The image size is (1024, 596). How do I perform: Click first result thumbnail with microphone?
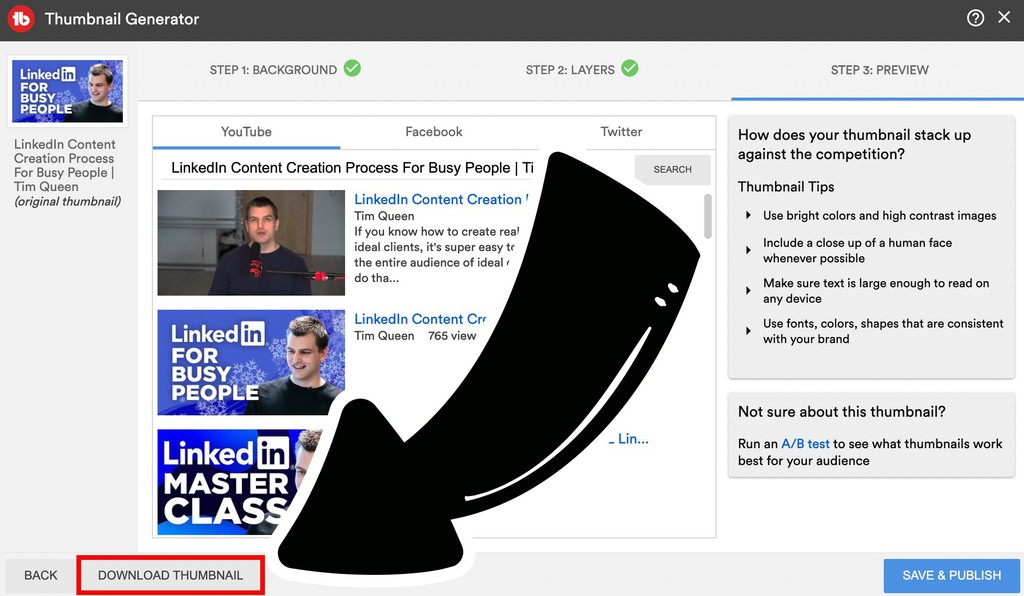251,243
